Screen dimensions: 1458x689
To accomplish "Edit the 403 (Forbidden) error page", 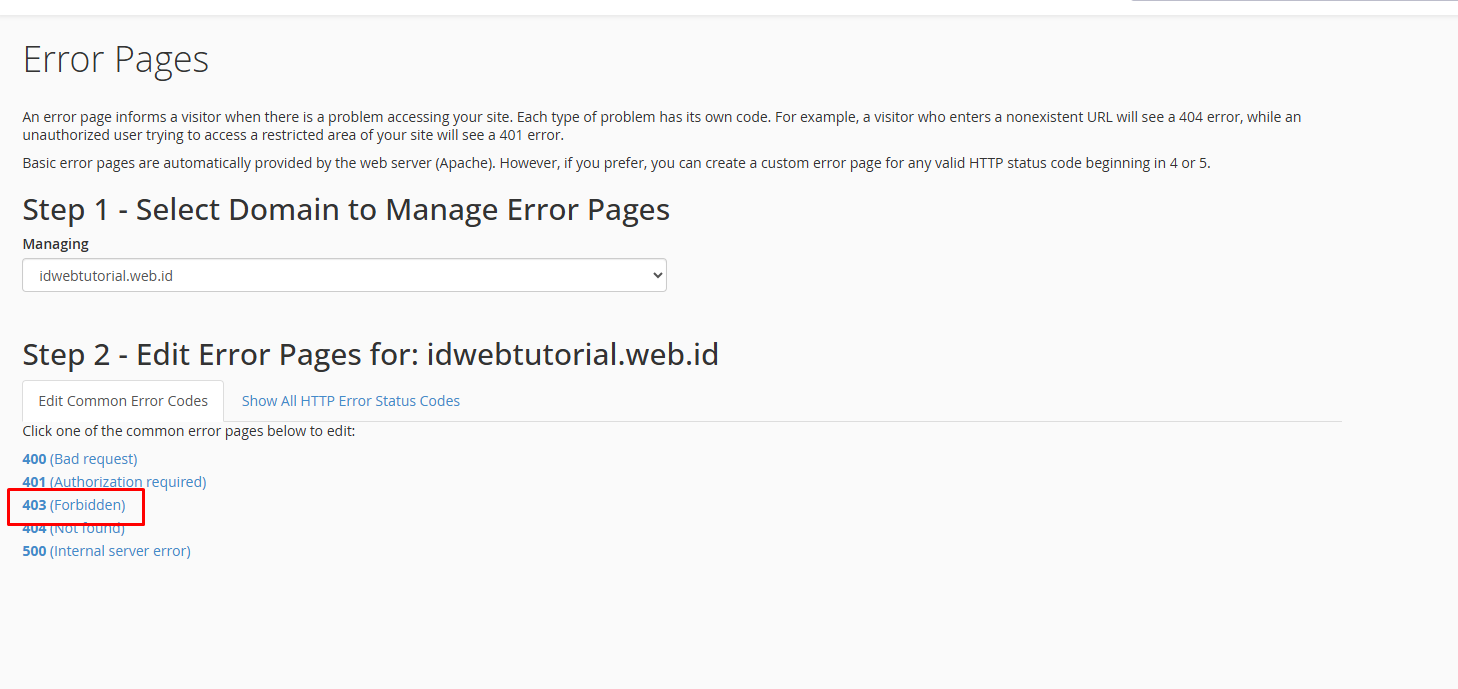I will pyautogui.click(x=74, y=505).
